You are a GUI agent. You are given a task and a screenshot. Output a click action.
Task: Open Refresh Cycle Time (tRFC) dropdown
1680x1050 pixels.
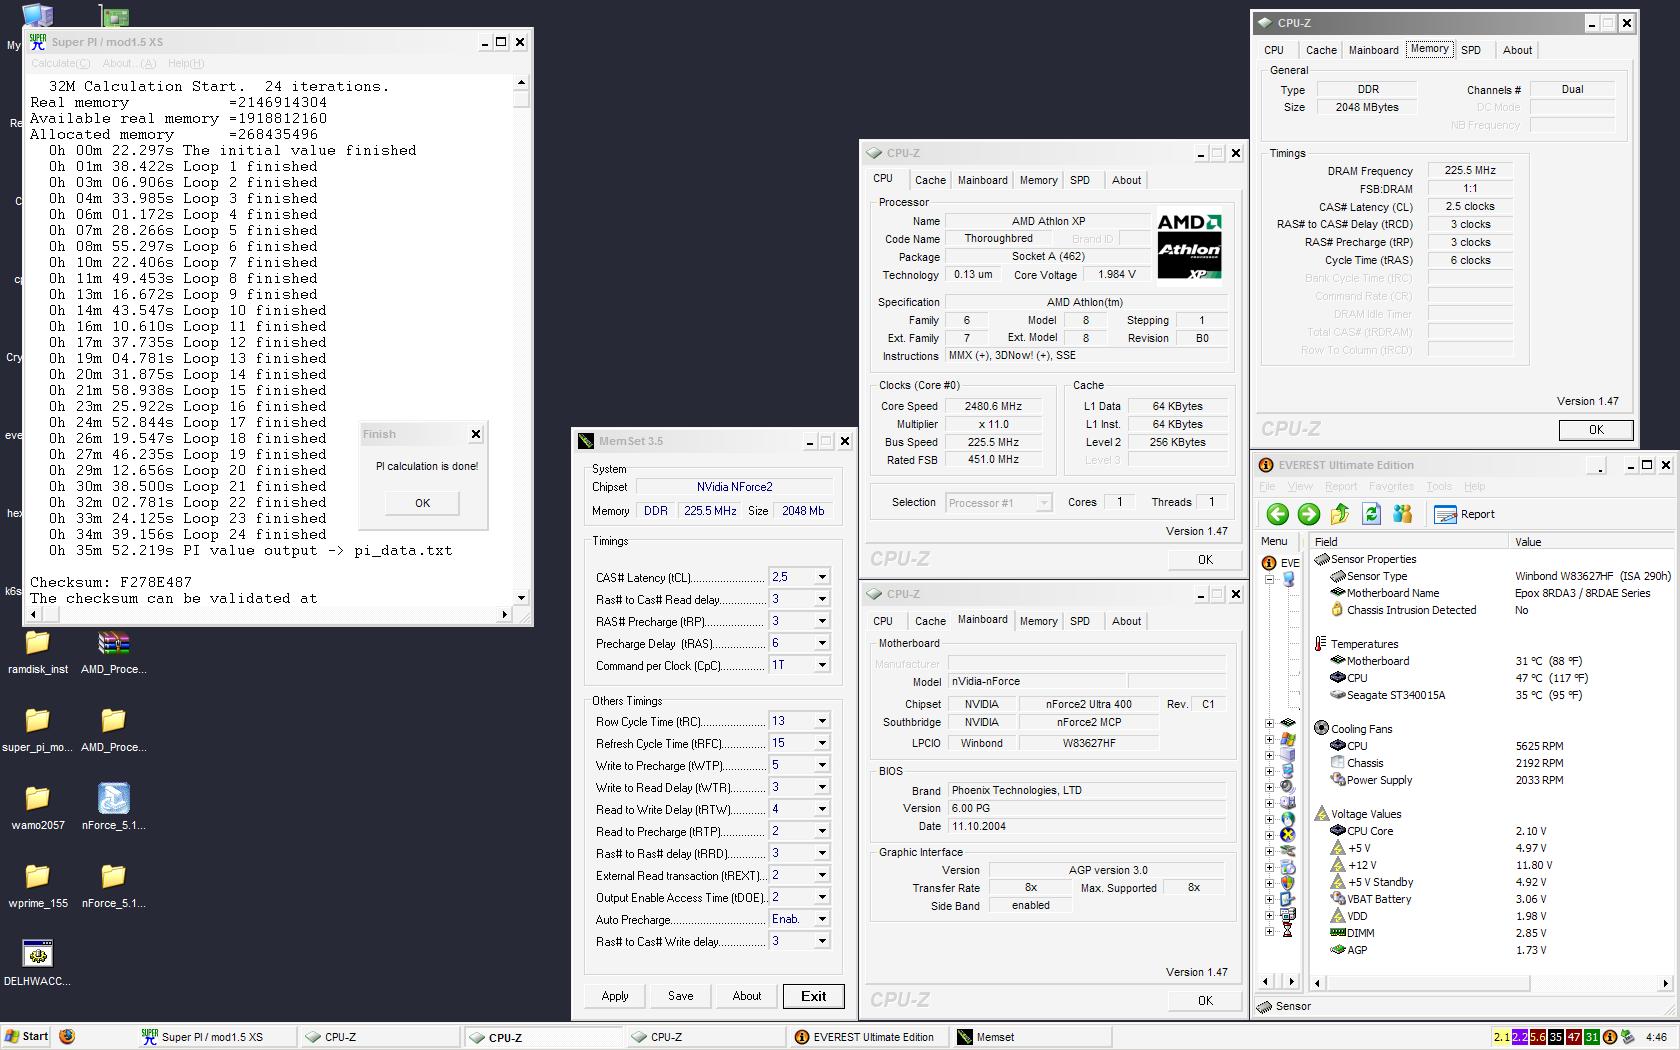[x=822, y=743]
